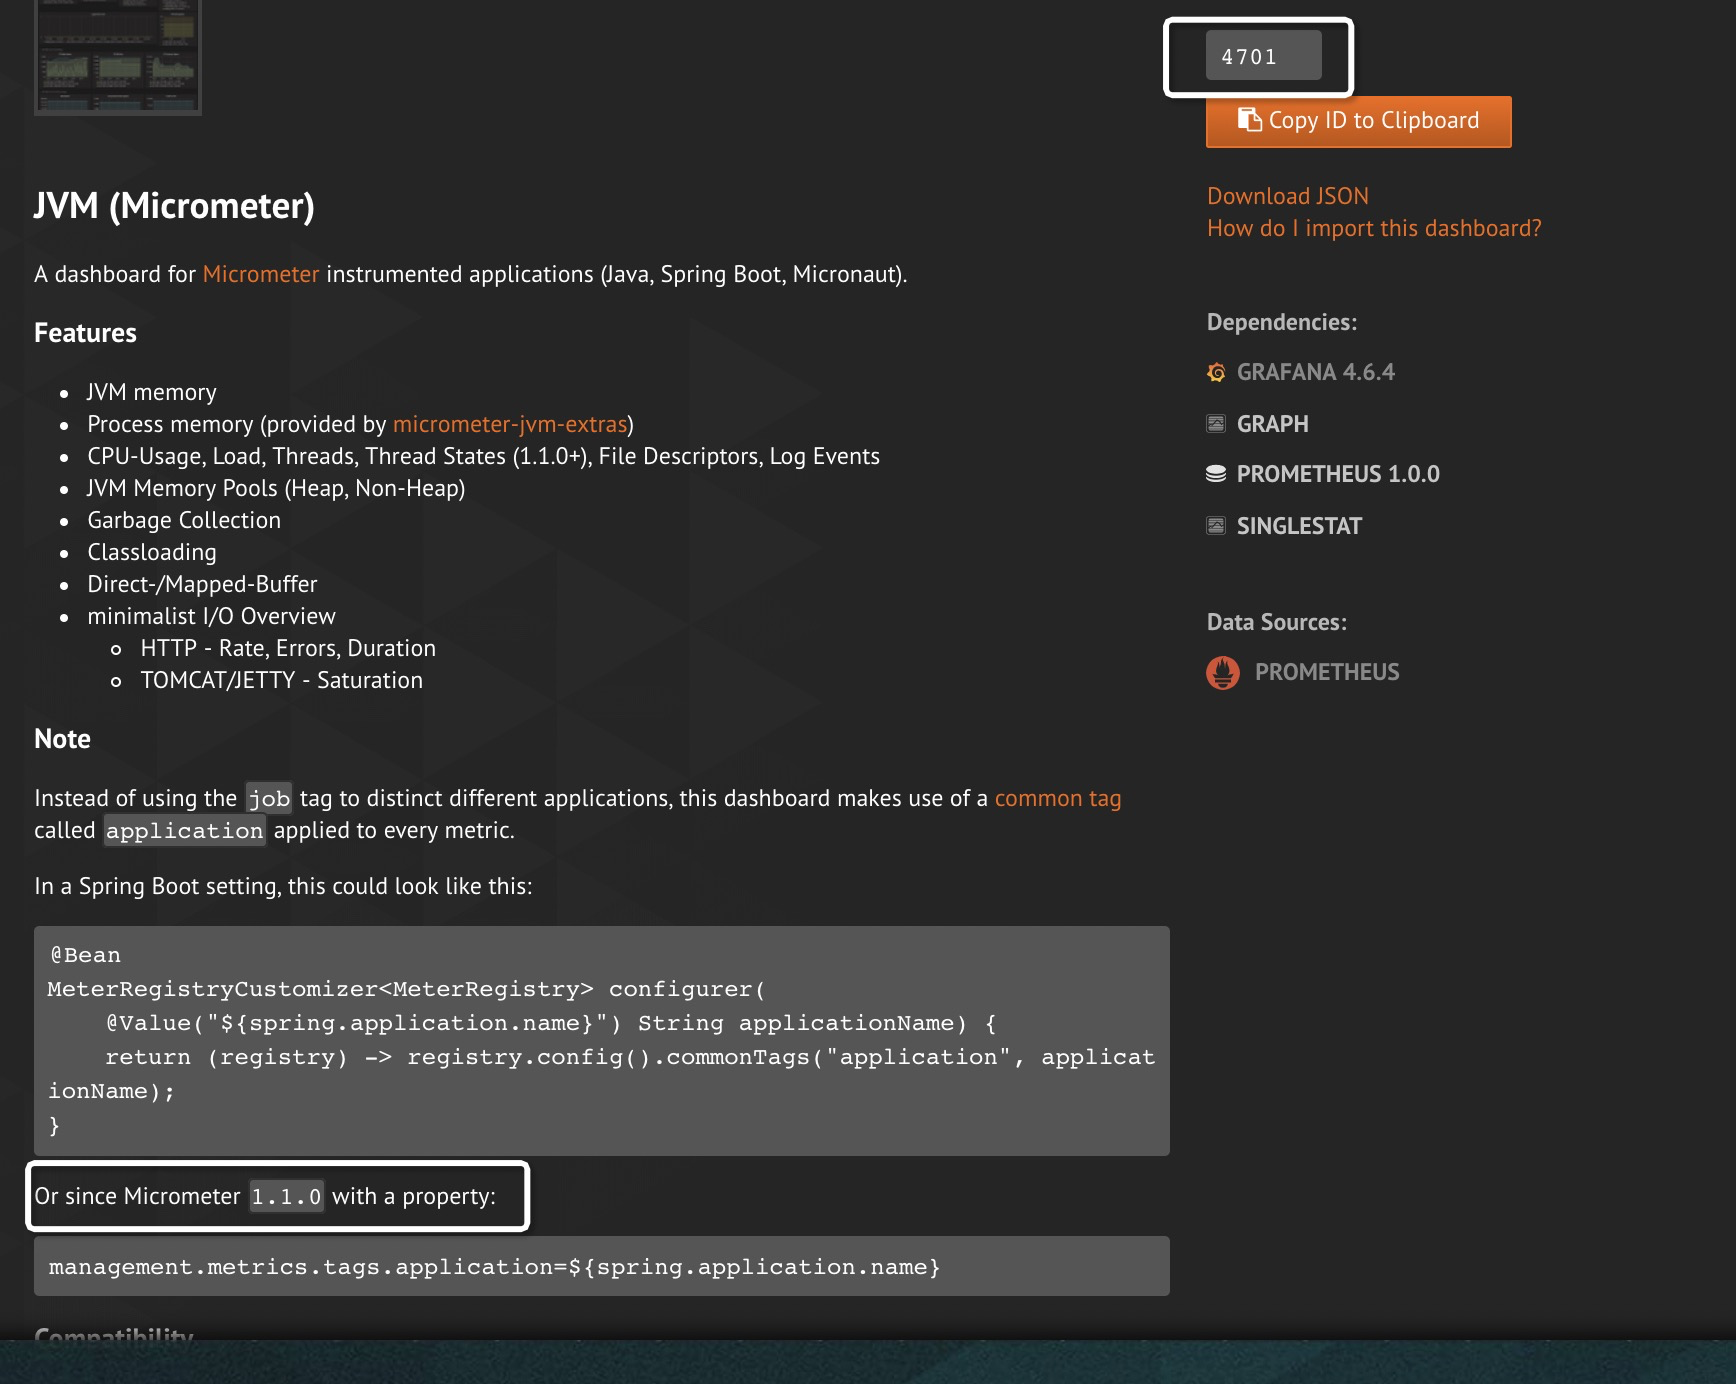Screen dimensions: 1736x1384
Task: Click the Prometheus flame logo under Data Sources
Action: [x=1223, y=673]
